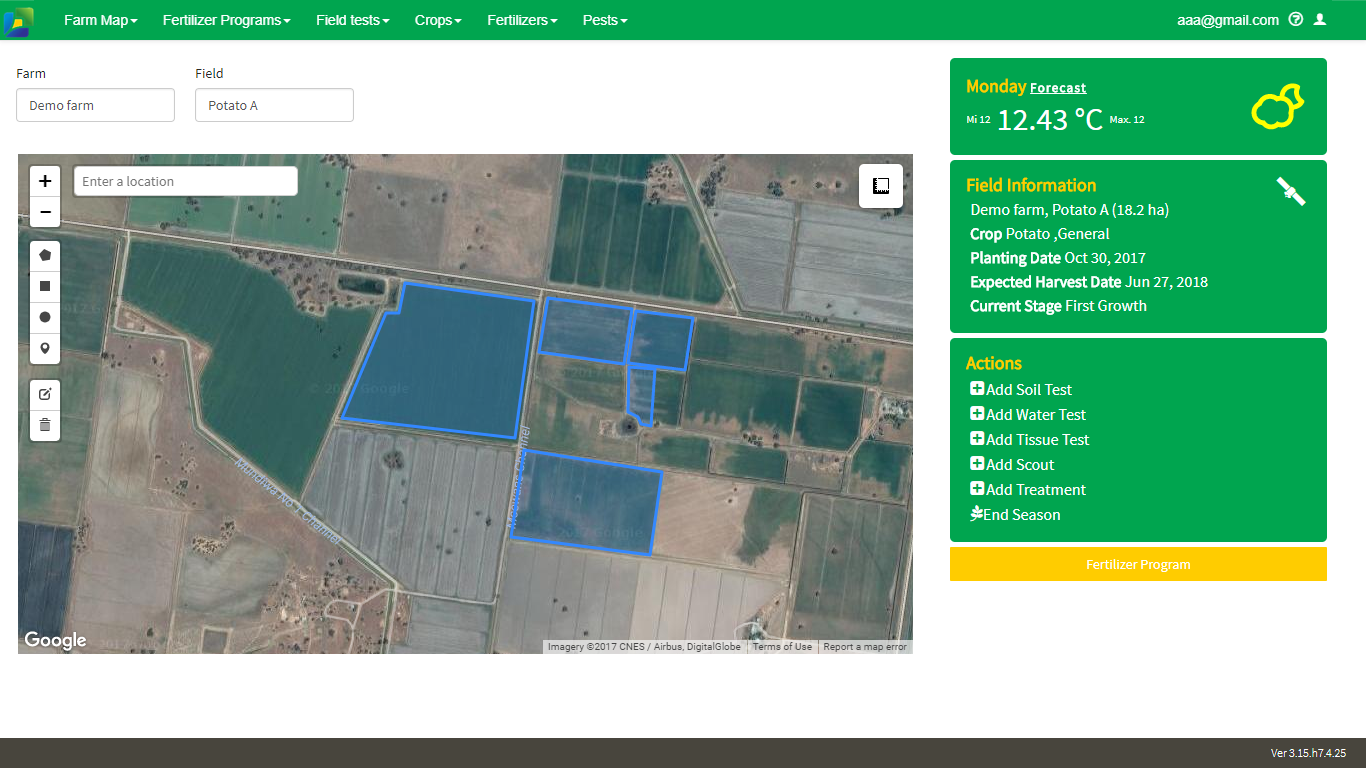Zoom out of the map
The width and height of the screenshot is (1366, 768).
click(x=45, y=212)
